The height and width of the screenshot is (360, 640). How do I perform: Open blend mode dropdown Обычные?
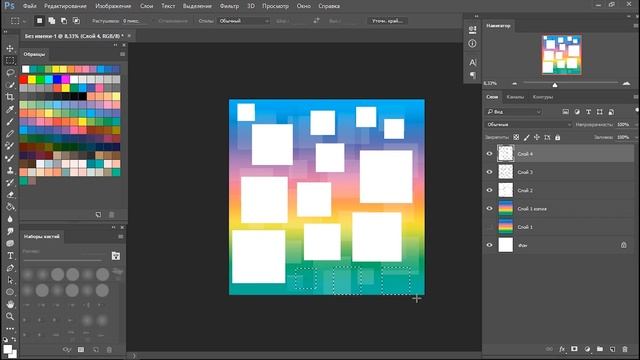pos(528,124)
